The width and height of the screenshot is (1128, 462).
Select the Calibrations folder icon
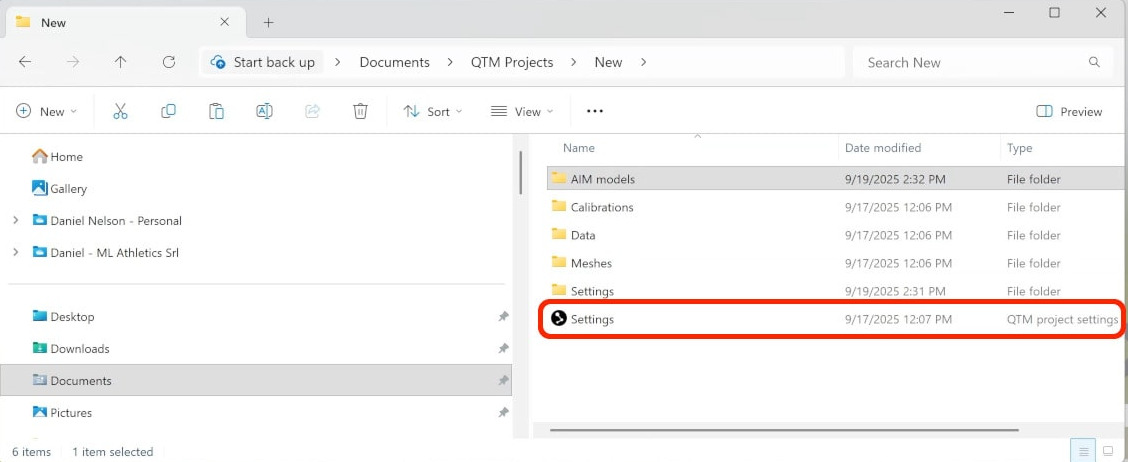[559, 207]
